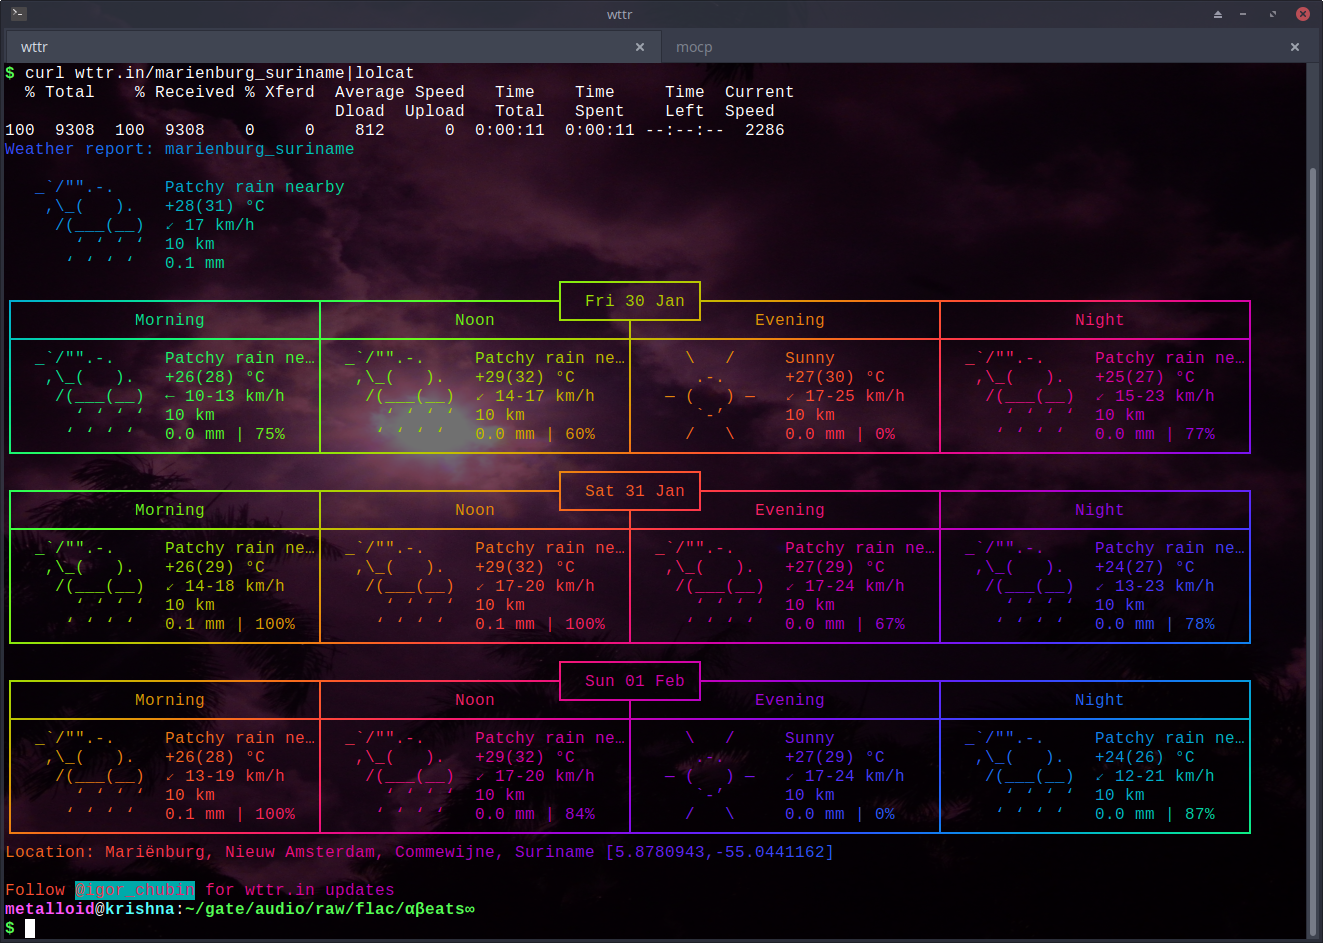The height and width of the screenshot is (943, 1323).
Task: Open the terminal window menu icon
Action: click(19, 14)
